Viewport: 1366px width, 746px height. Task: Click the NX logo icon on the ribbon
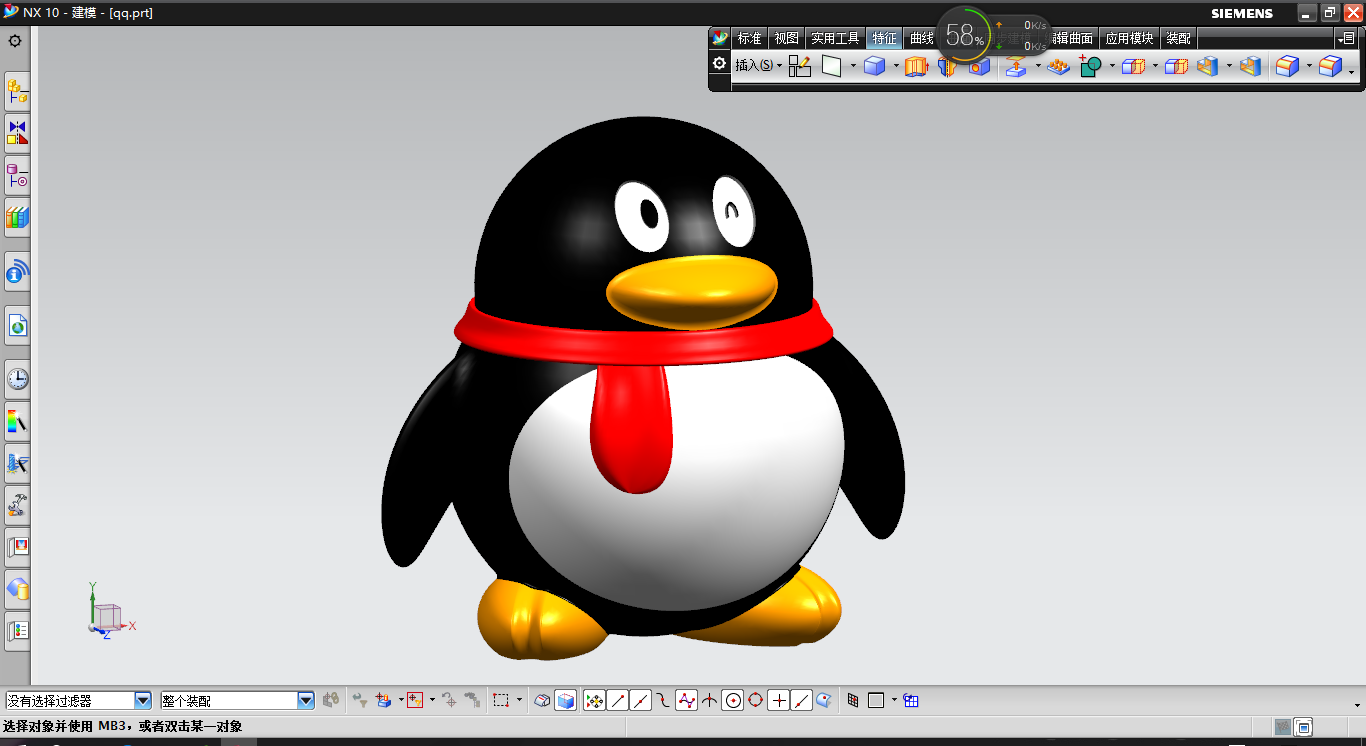click(720, 38)
